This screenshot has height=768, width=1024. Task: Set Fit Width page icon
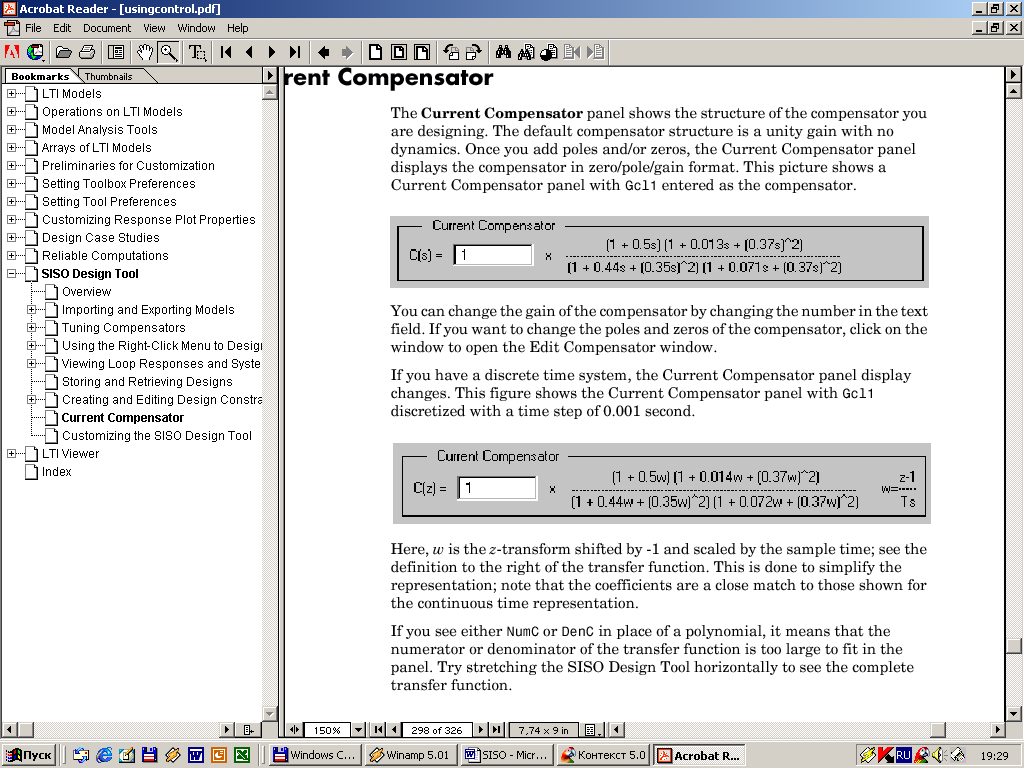(x=422, y=52)
